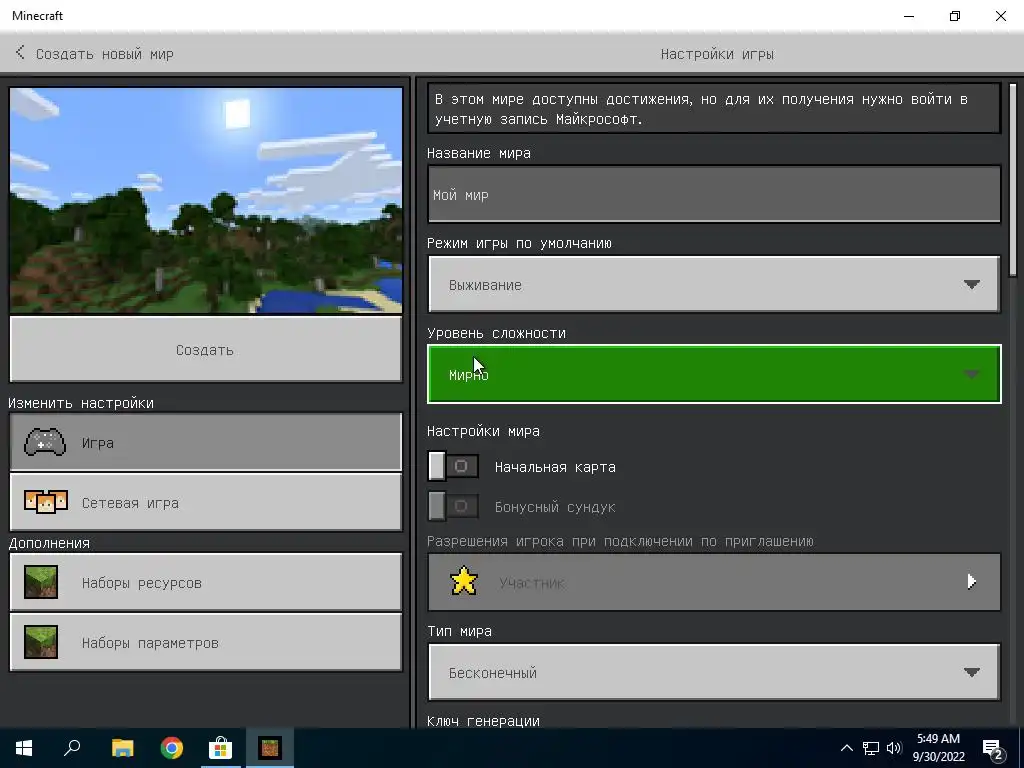The width and height of the screenshot is (1024, 768).
Task: Click the right arrow on Участник row
Action: pos(972,581)
